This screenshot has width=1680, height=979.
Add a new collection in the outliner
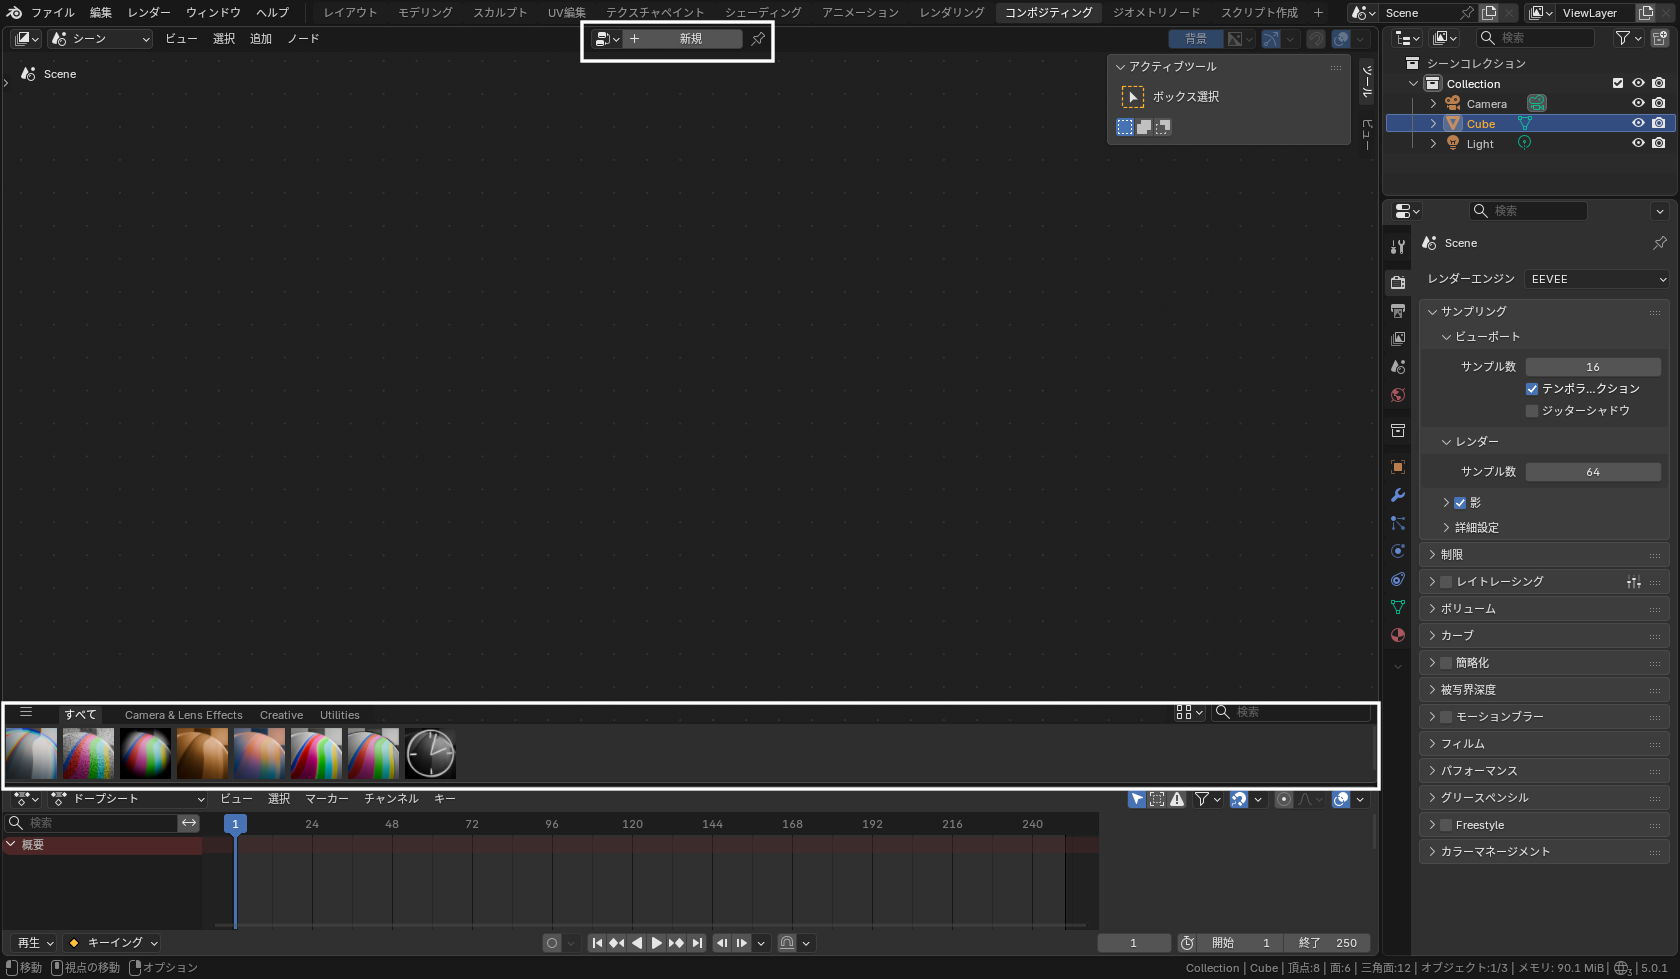tap(1660, 38)
